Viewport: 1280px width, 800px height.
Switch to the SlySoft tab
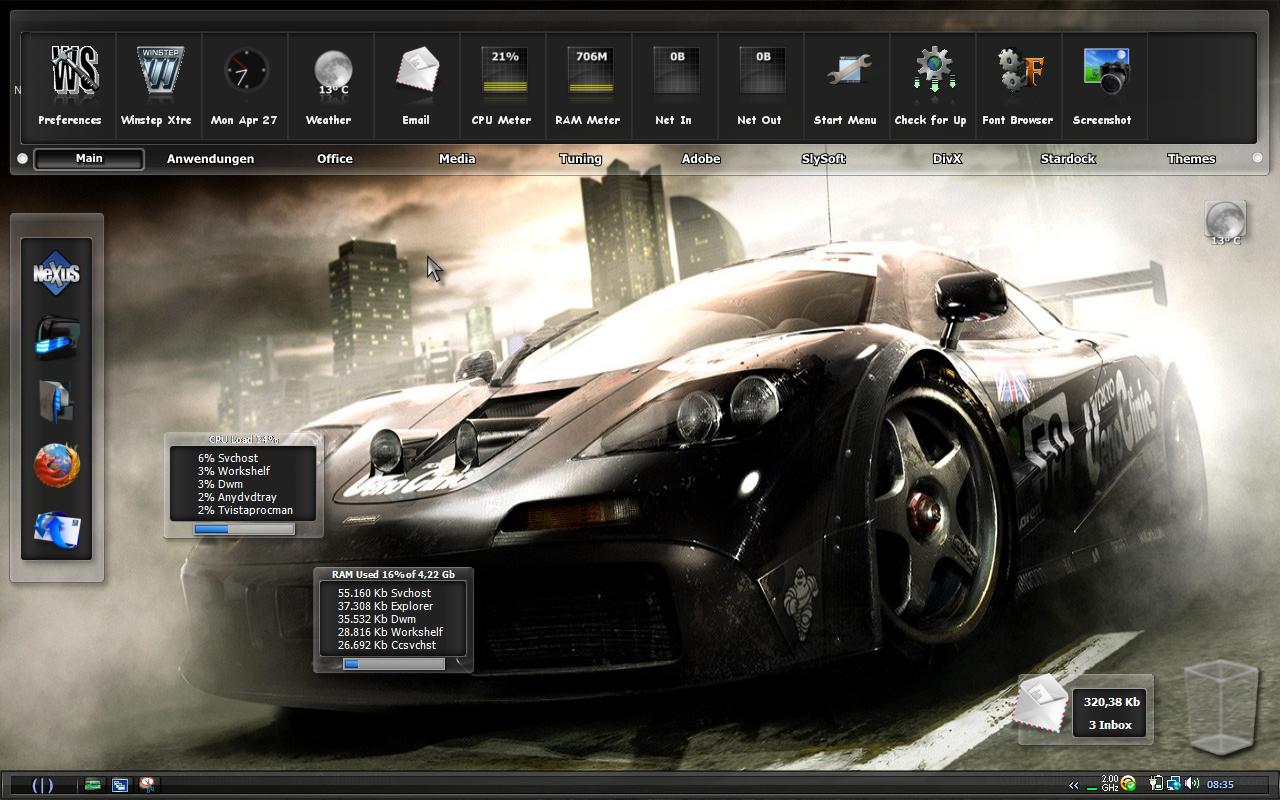[x=824, y=159]
